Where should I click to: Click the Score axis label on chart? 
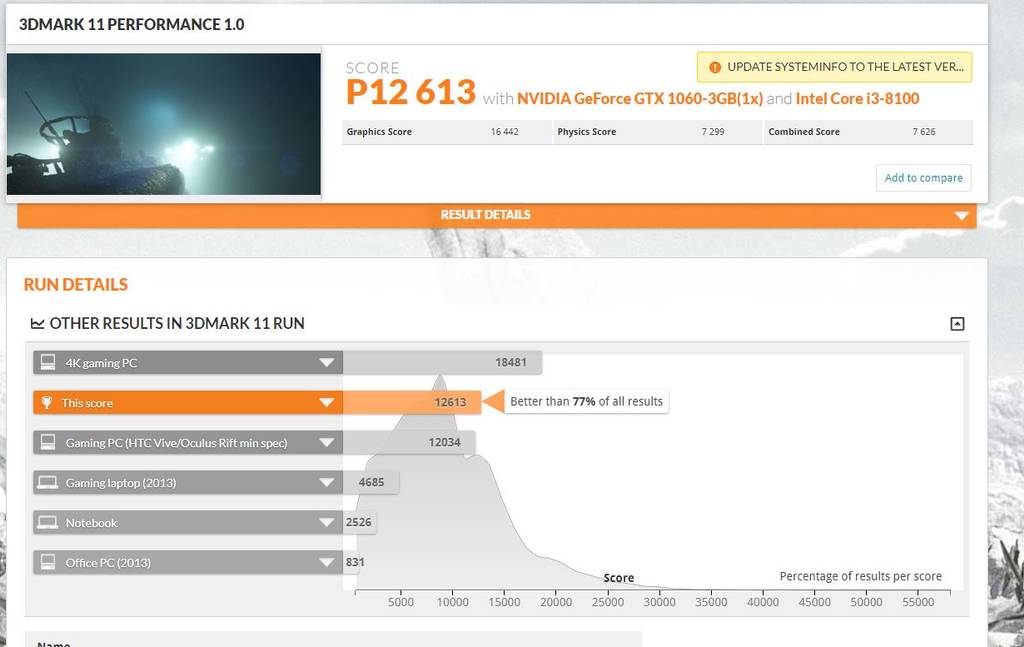click(618, 578)
